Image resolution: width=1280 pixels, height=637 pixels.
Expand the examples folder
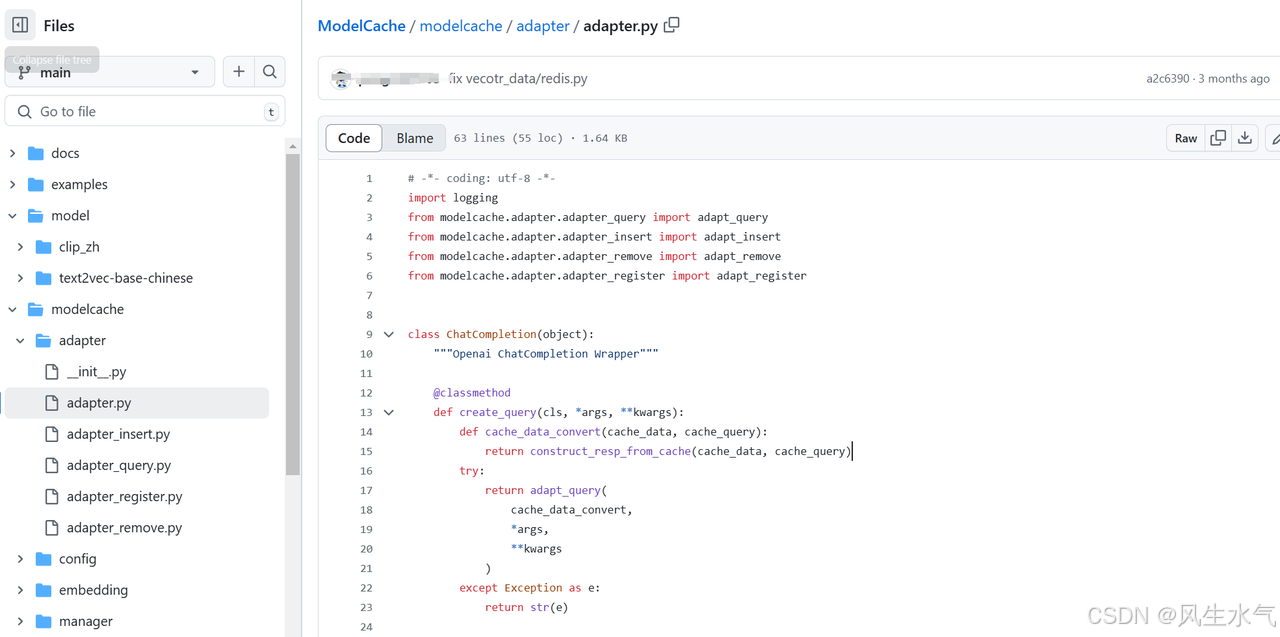tap(13, 184)
